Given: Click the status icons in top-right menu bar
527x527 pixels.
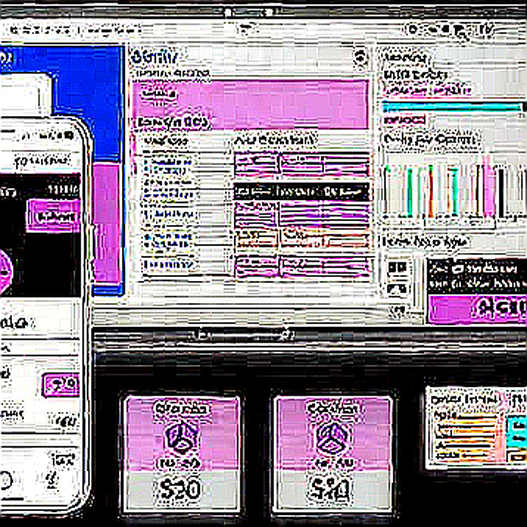Looking at the screenshot, I should pos(449,31).
